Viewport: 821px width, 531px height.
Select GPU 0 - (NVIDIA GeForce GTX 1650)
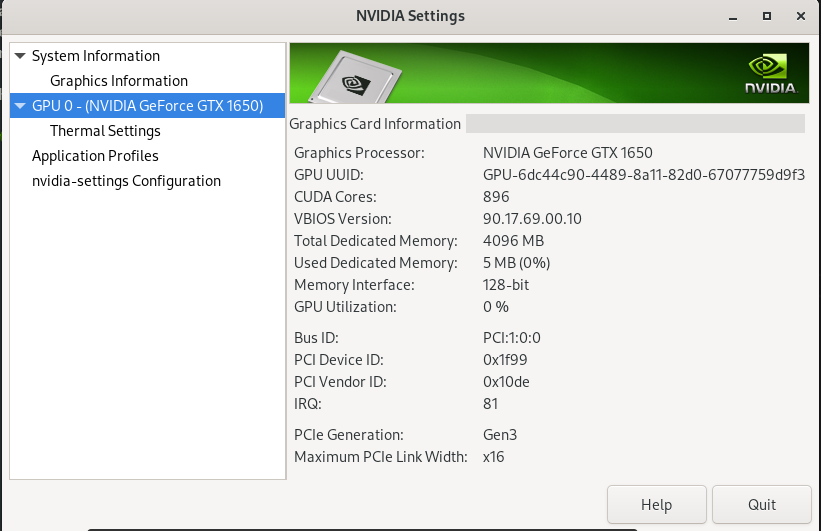pos(148,106)
